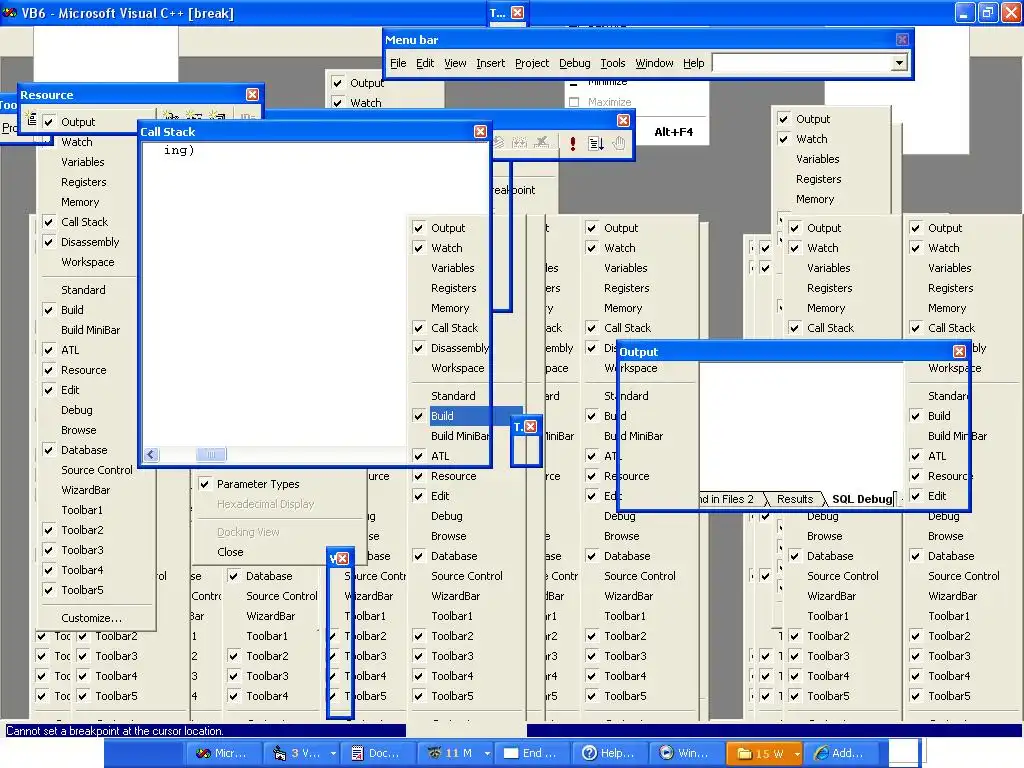
Task: Open the End ... taskbar button
Action: coord(531,753)
